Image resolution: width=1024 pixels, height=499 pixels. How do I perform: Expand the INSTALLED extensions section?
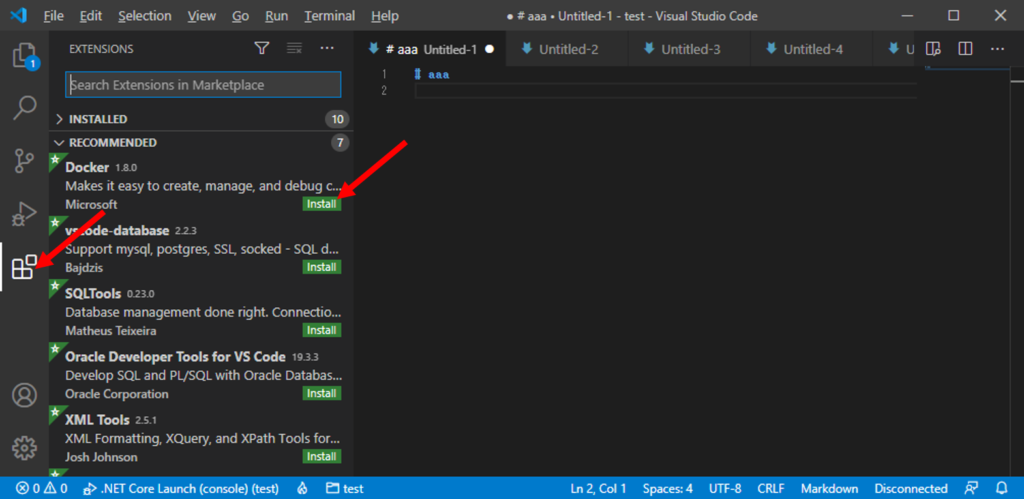click(201, 120)
